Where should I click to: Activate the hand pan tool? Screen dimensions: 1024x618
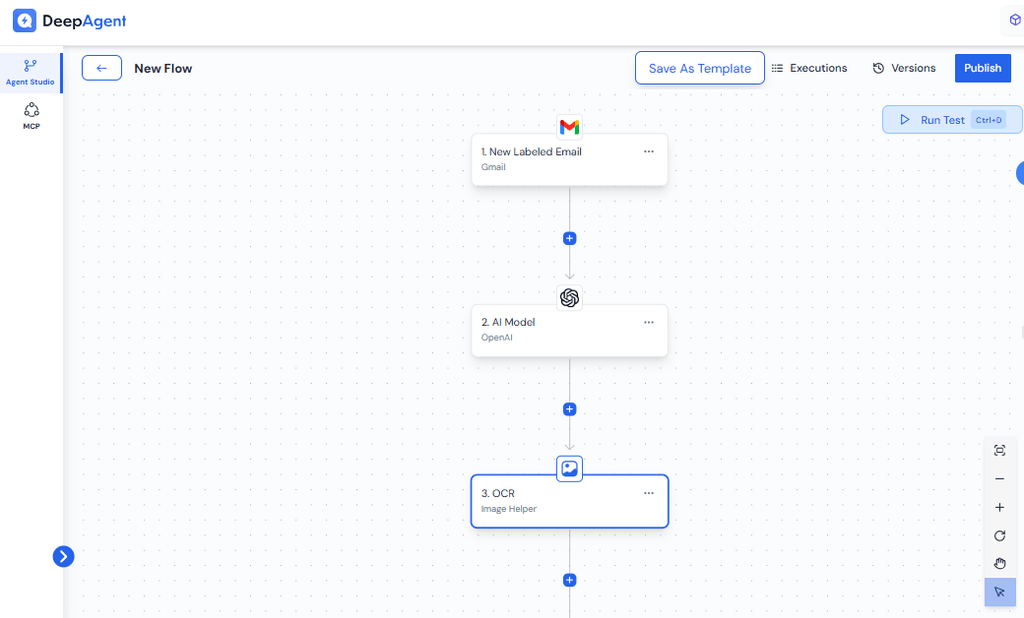pyautogui.click(x=999, y=564)
